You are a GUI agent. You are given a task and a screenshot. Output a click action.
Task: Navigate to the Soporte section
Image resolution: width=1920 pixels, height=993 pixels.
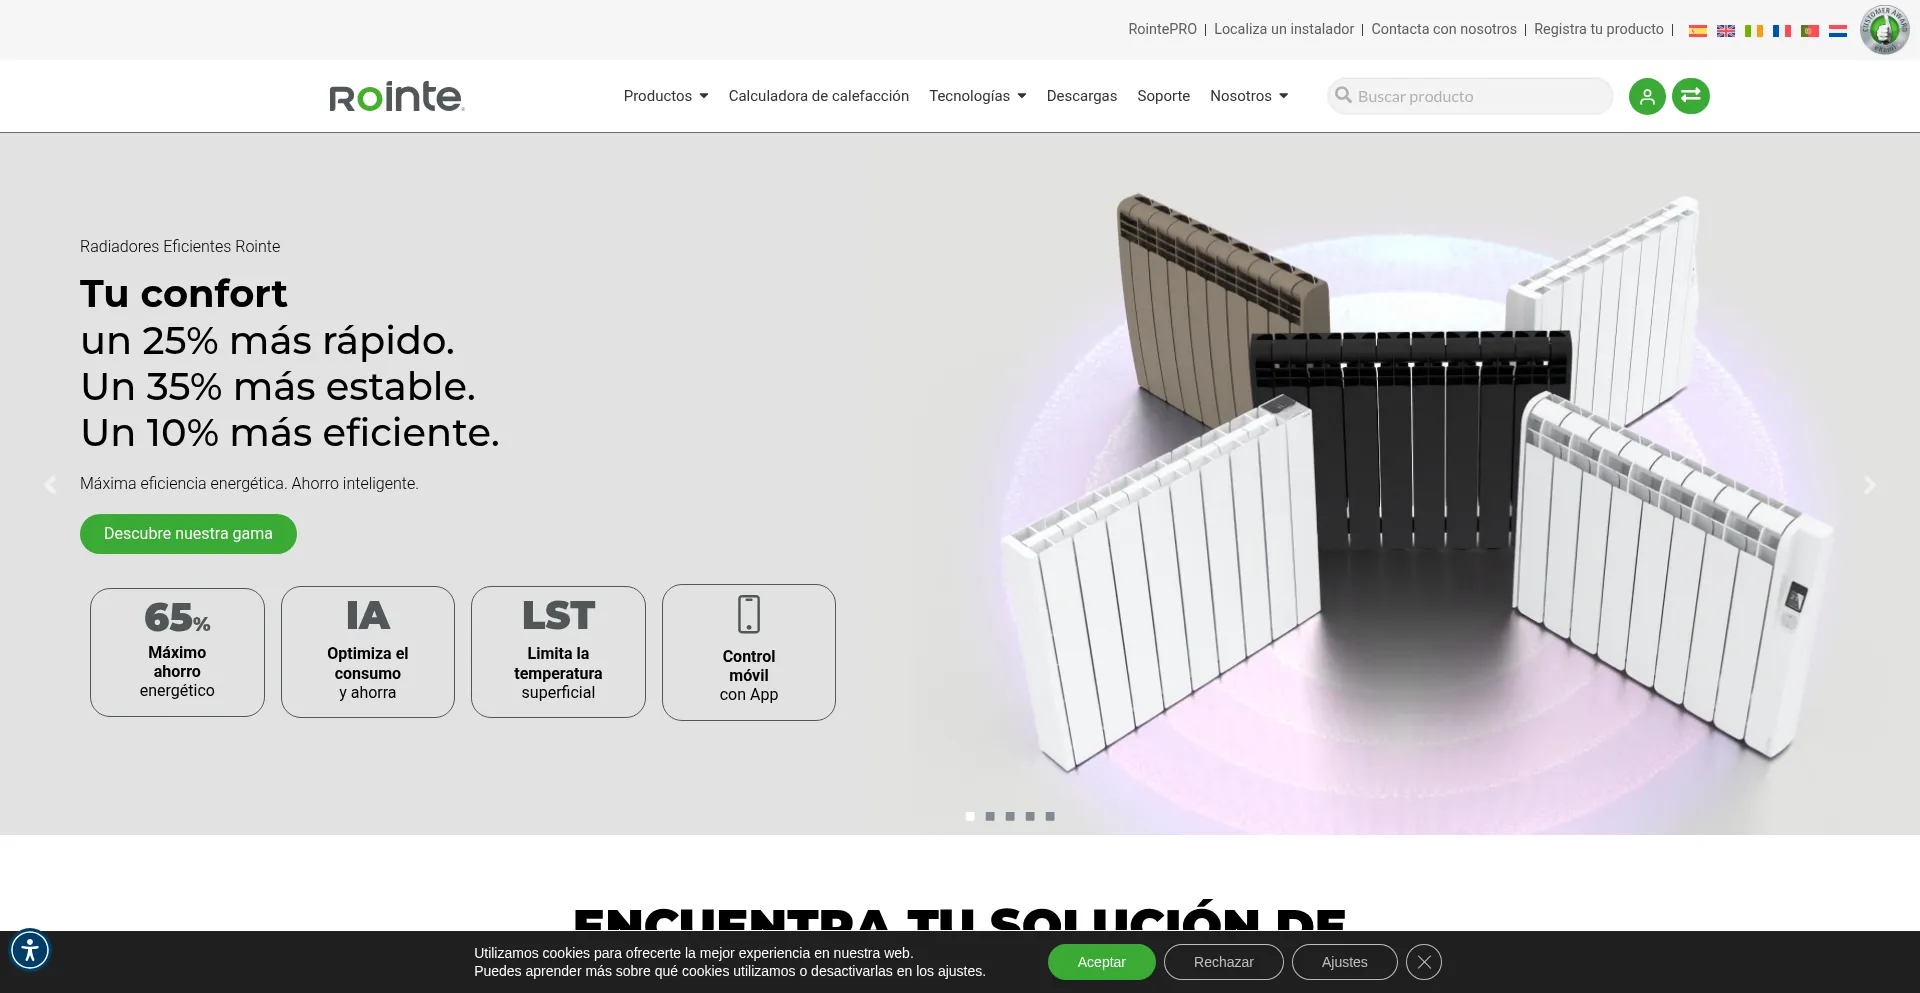1163,96
